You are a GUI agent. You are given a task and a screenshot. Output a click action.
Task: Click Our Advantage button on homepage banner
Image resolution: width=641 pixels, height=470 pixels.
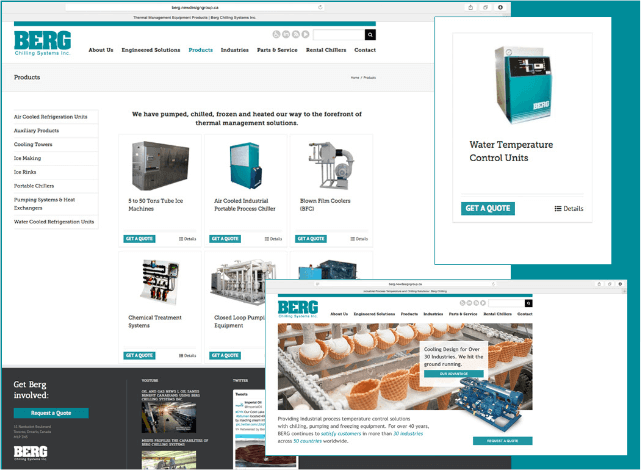pos(454,374)
